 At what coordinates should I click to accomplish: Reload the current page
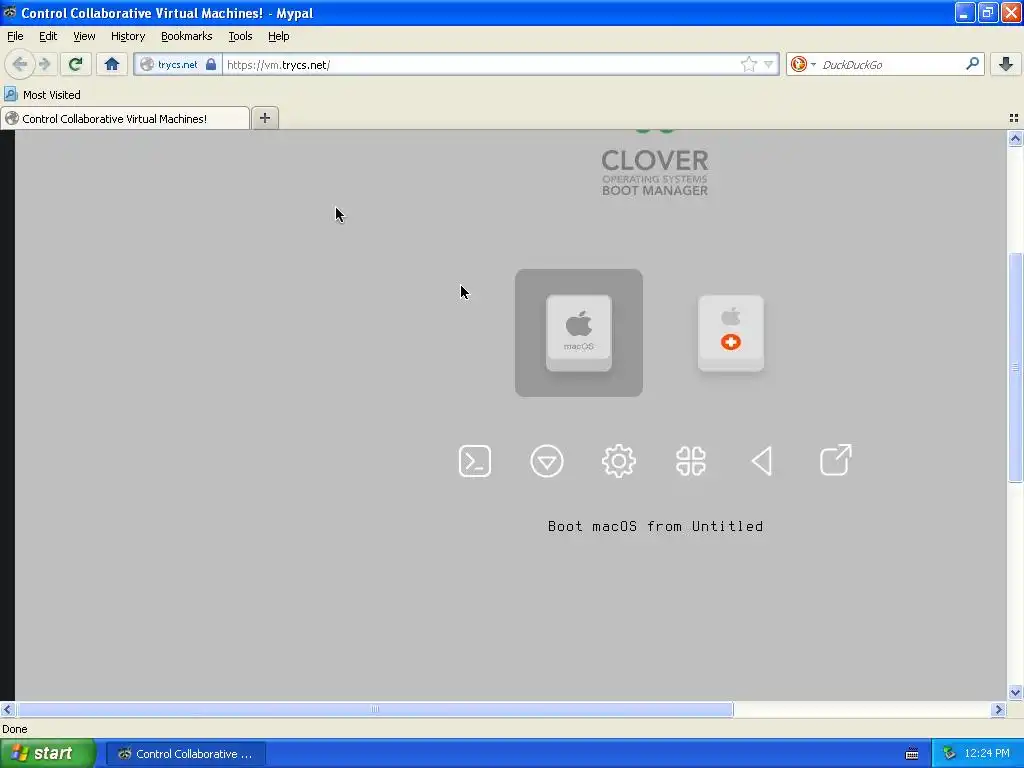point(75,64)
